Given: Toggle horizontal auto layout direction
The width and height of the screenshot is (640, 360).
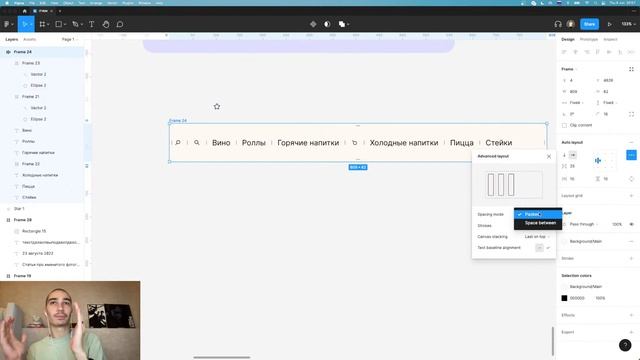Looking at the screenshot, I should click(573, 155).
